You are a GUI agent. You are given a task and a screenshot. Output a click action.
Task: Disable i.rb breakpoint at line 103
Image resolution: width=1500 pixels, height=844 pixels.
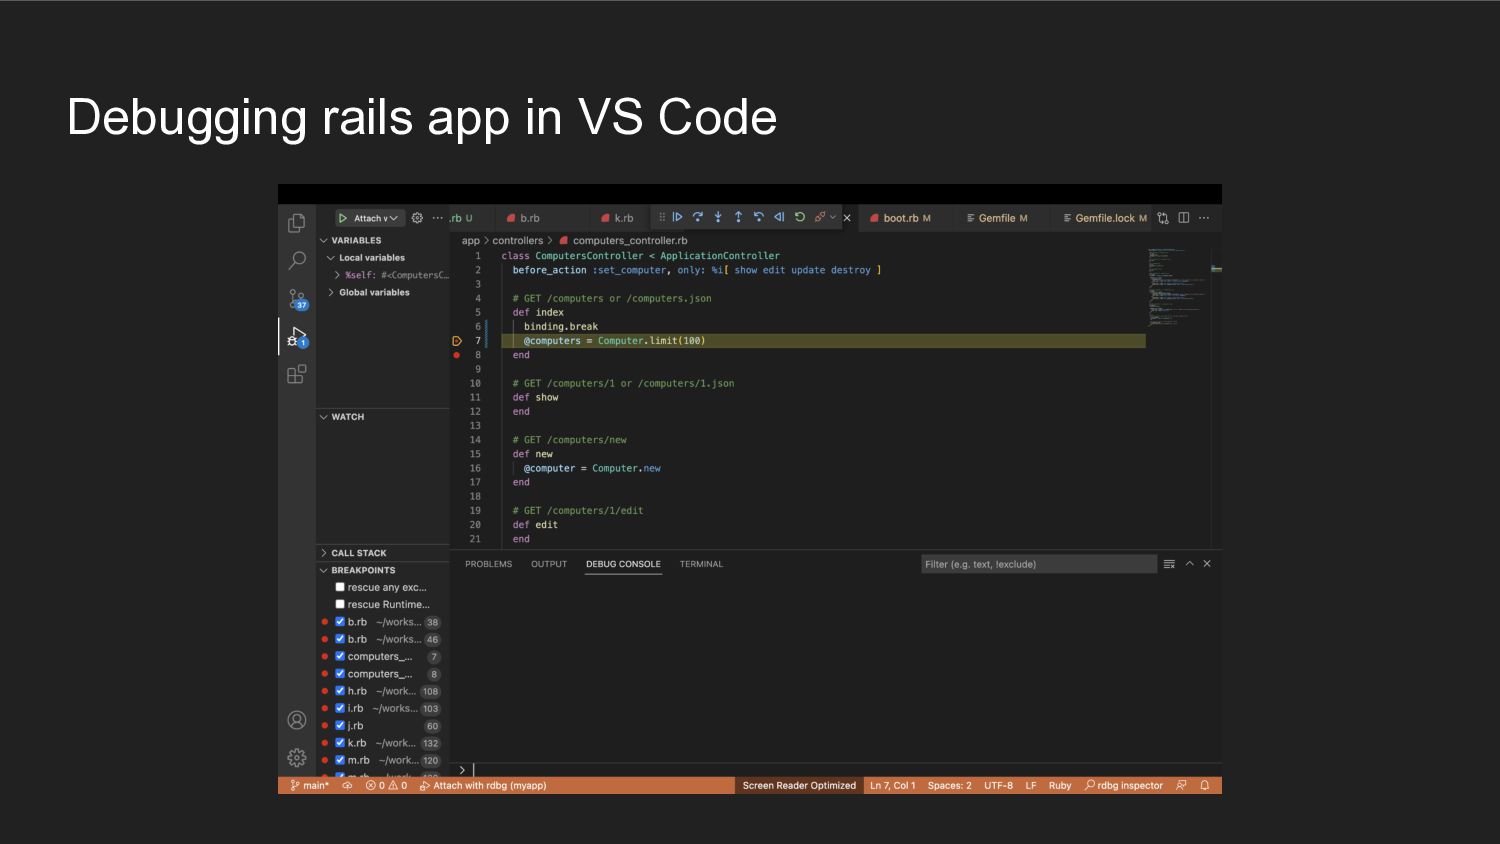(x=340, y=708)
